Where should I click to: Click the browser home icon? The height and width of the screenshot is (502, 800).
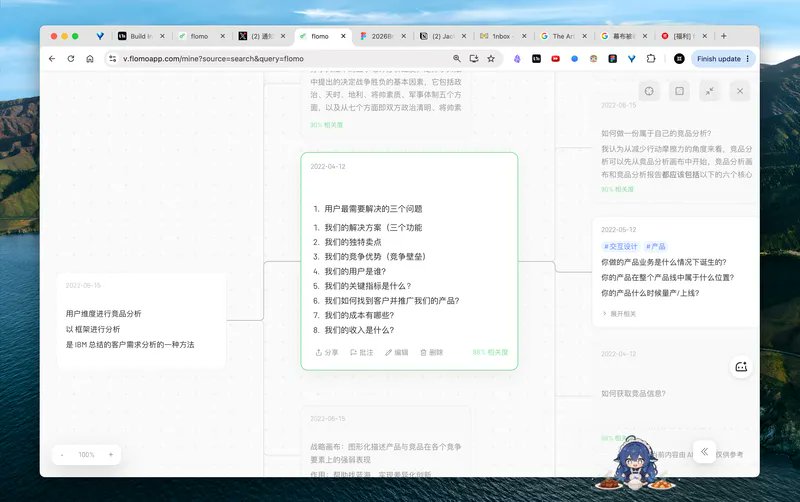point(90,59)
